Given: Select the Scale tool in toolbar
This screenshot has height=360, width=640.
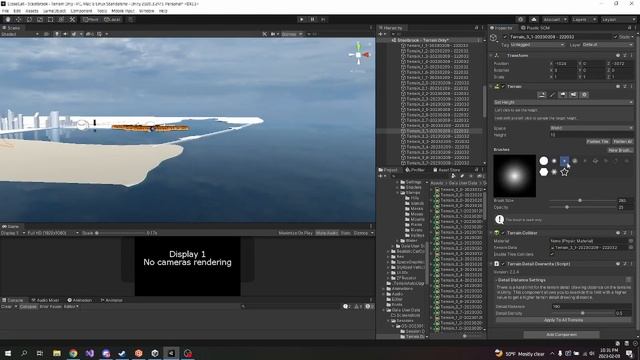Looking at the screenshot, I should point(40,19).
